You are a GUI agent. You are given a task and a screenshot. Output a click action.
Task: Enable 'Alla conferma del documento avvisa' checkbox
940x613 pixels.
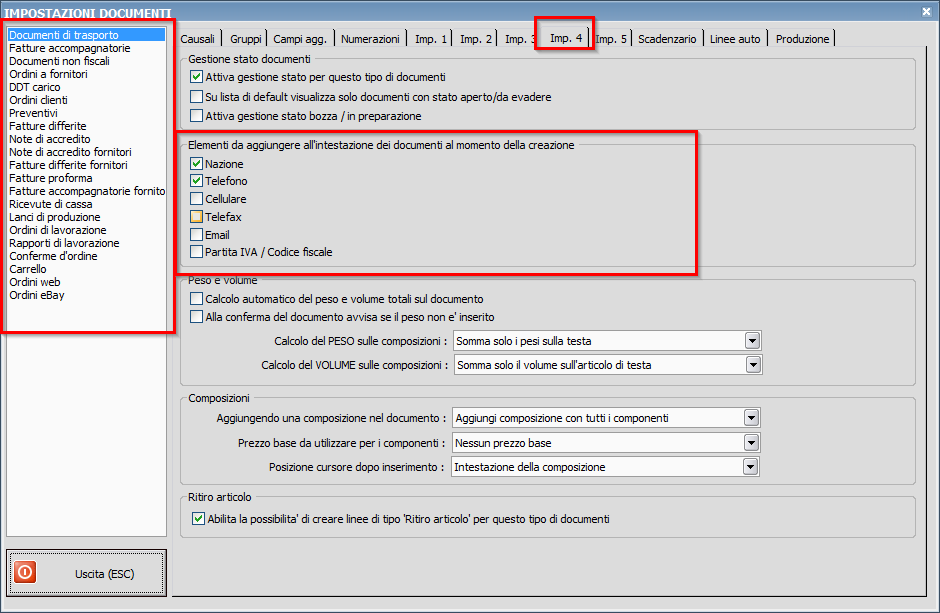pos(196,316)
